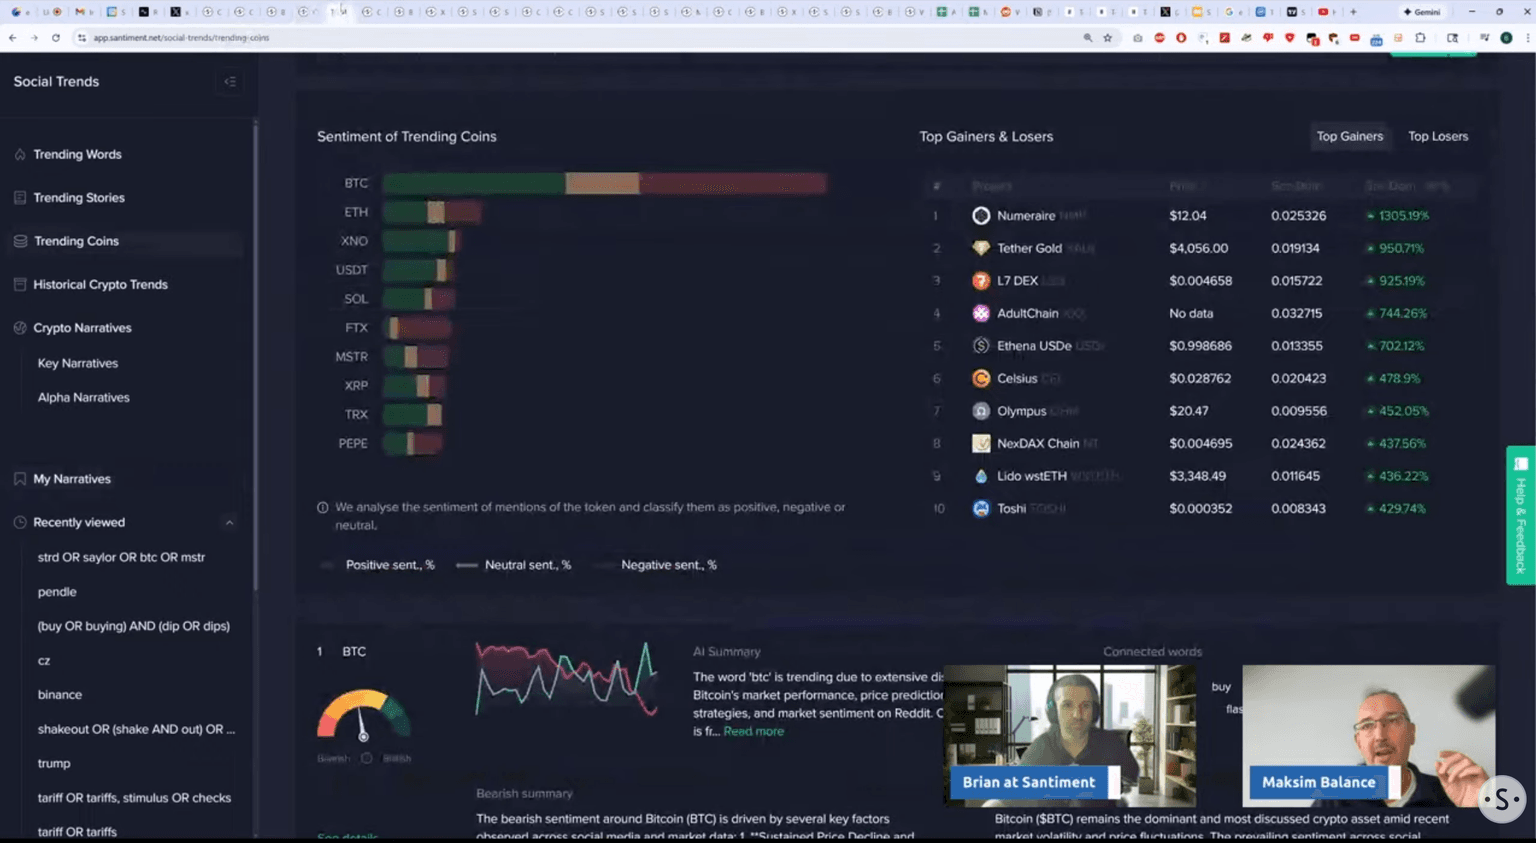This screenshot has height=843, width=1536.
Task: Expand the BTC summary with Read more
Action: point(753,732)
